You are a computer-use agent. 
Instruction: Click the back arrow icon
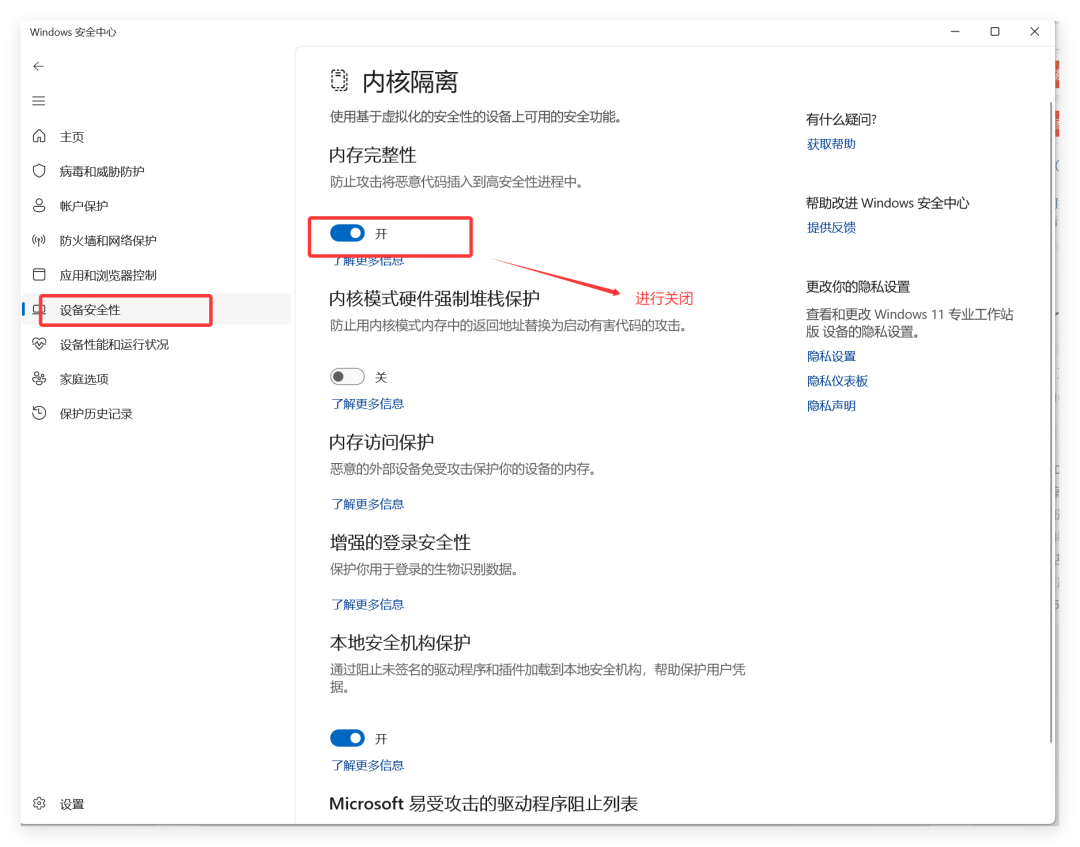(39, 66)
